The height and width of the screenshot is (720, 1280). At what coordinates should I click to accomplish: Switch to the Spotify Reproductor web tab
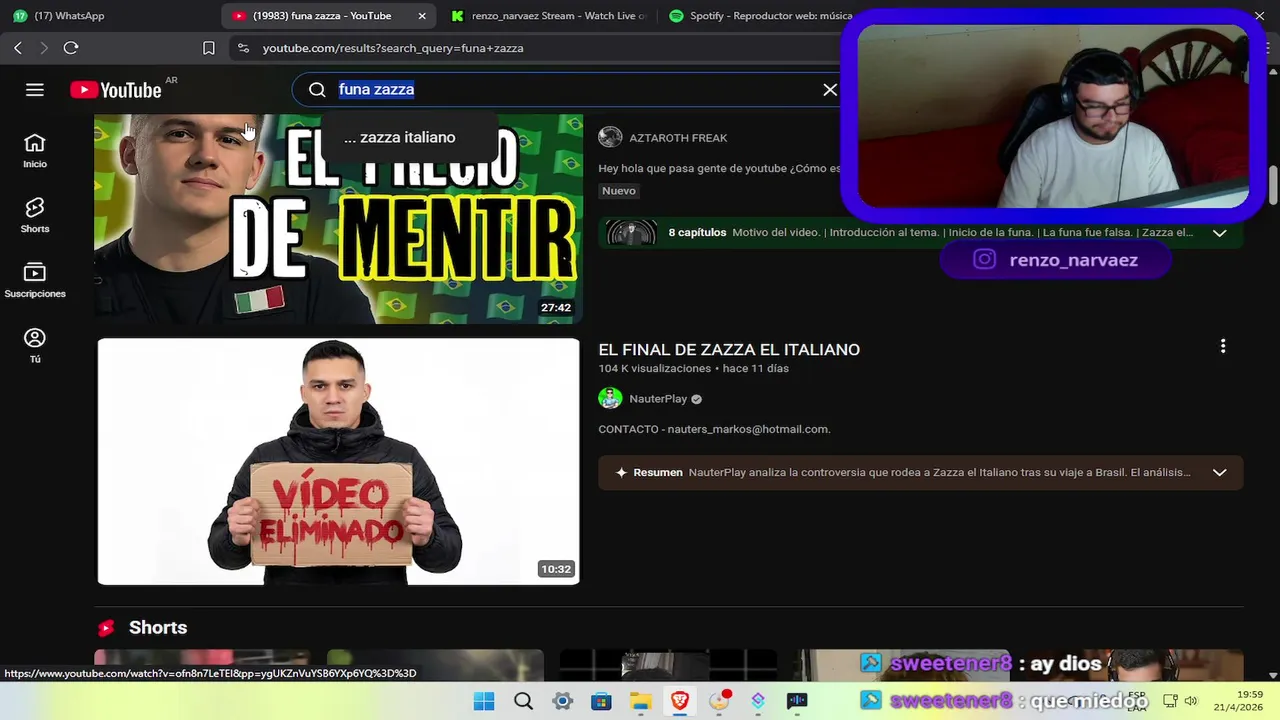click(x=760, y=16)
